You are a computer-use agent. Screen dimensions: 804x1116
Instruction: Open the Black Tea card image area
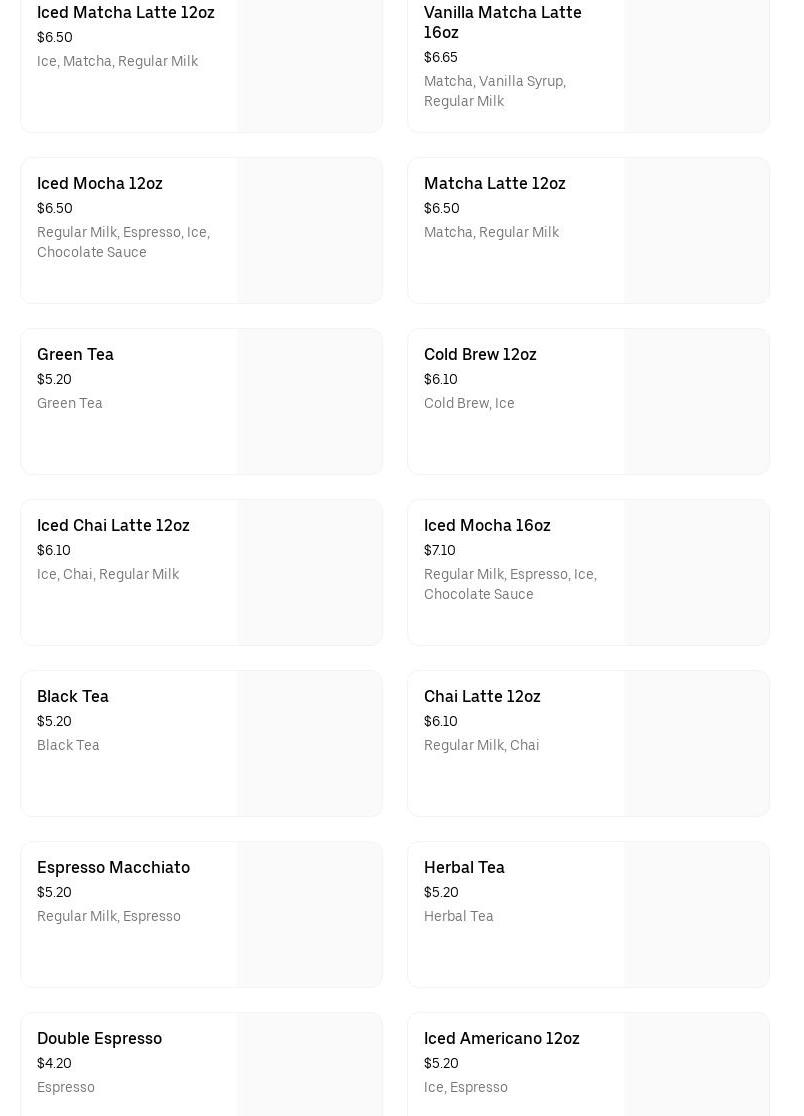pos(310,744)
